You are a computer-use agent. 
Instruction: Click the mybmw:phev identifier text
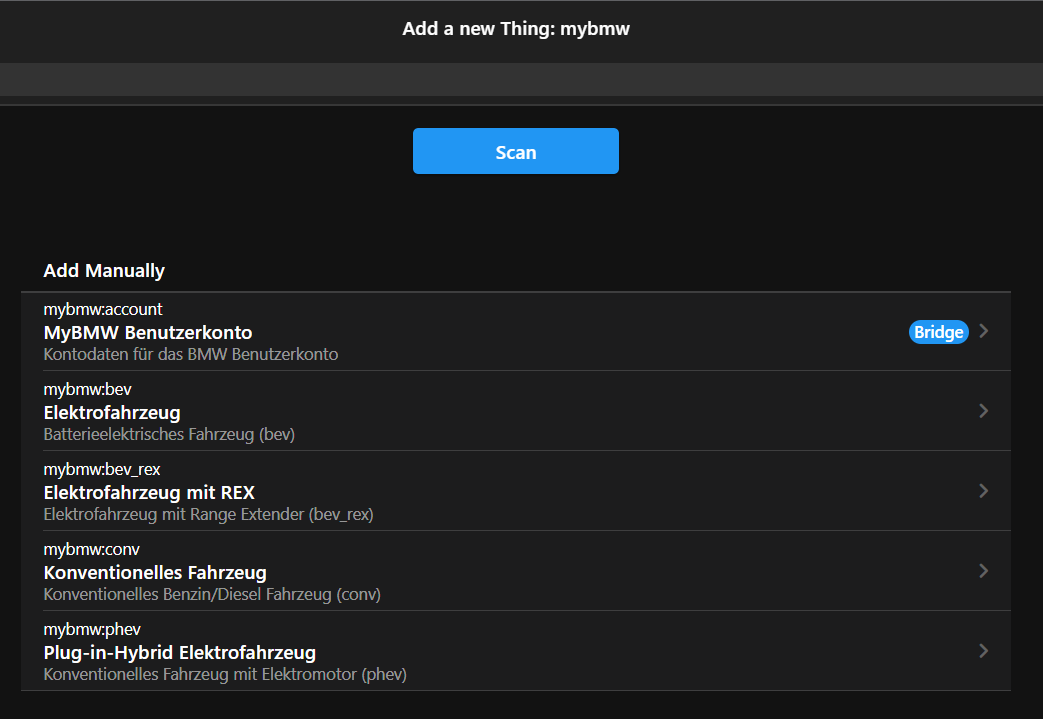coord(92,630)
